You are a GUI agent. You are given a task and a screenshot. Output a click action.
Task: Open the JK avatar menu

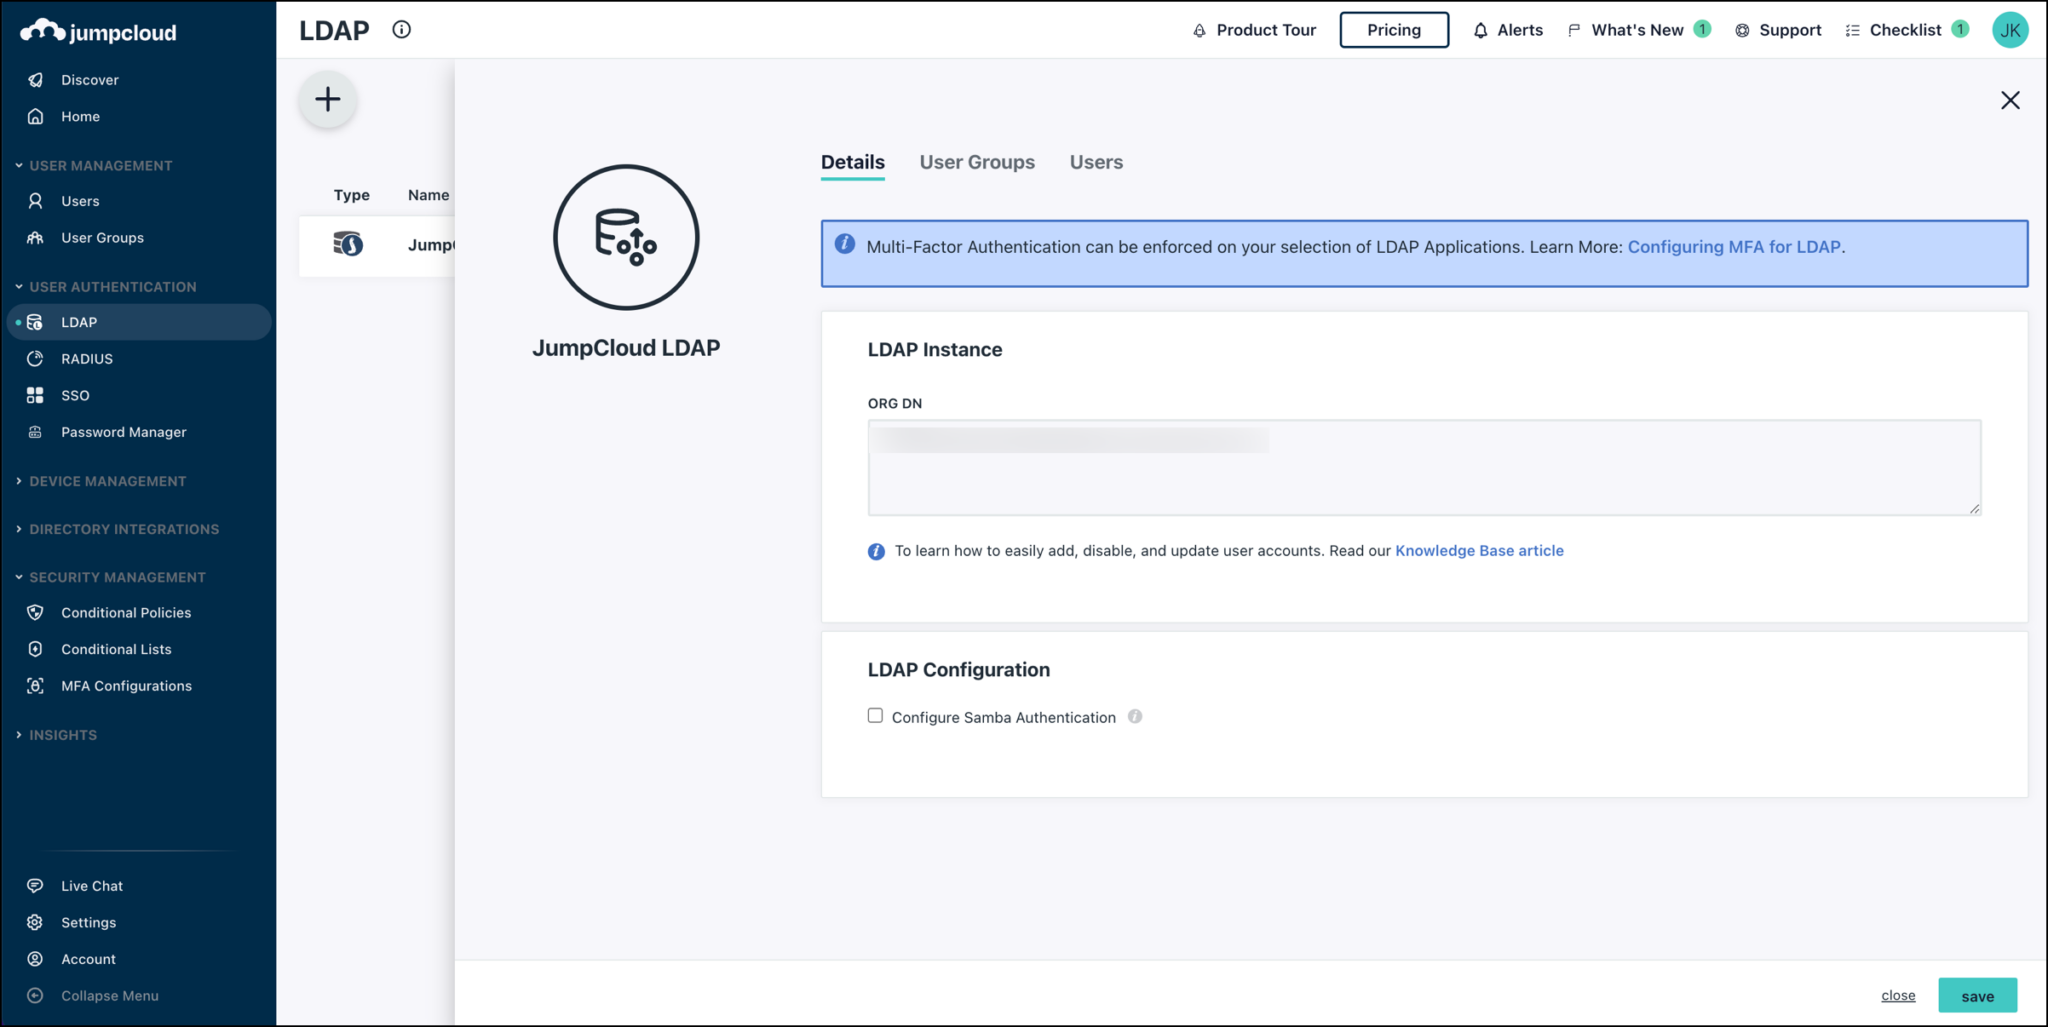click(x=2010, y=29)
